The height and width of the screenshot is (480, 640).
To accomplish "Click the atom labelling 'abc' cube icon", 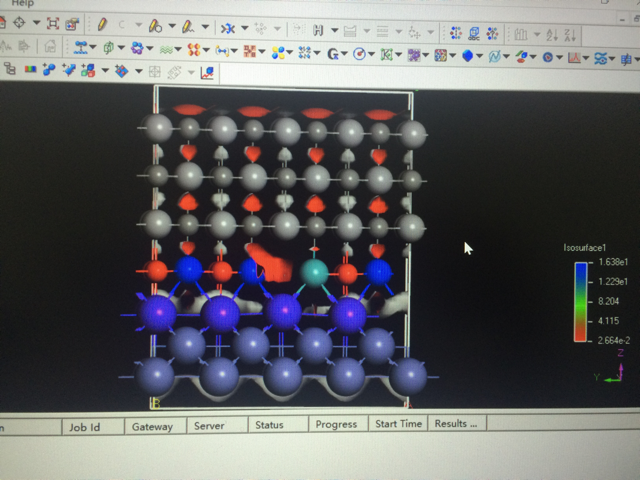I will pos(474,33).
